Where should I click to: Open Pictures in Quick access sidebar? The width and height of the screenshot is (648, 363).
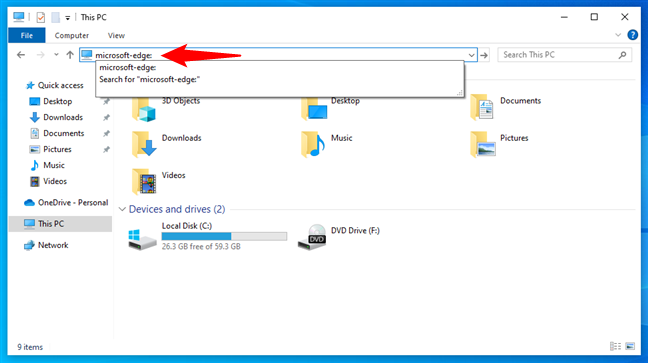pyautogui.click(x=57, y=149)
